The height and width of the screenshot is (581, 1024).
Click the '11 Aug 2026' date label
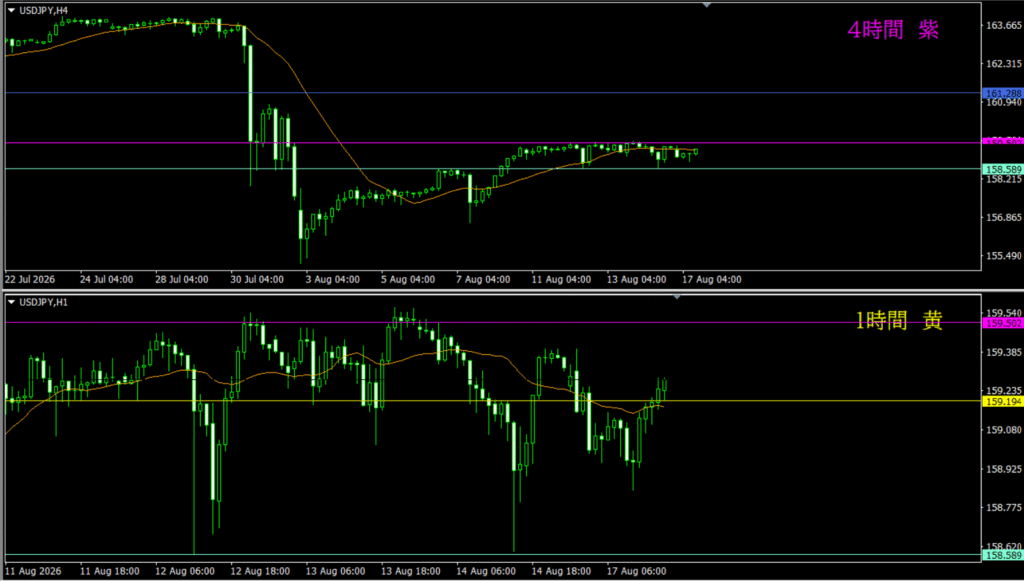33,571
